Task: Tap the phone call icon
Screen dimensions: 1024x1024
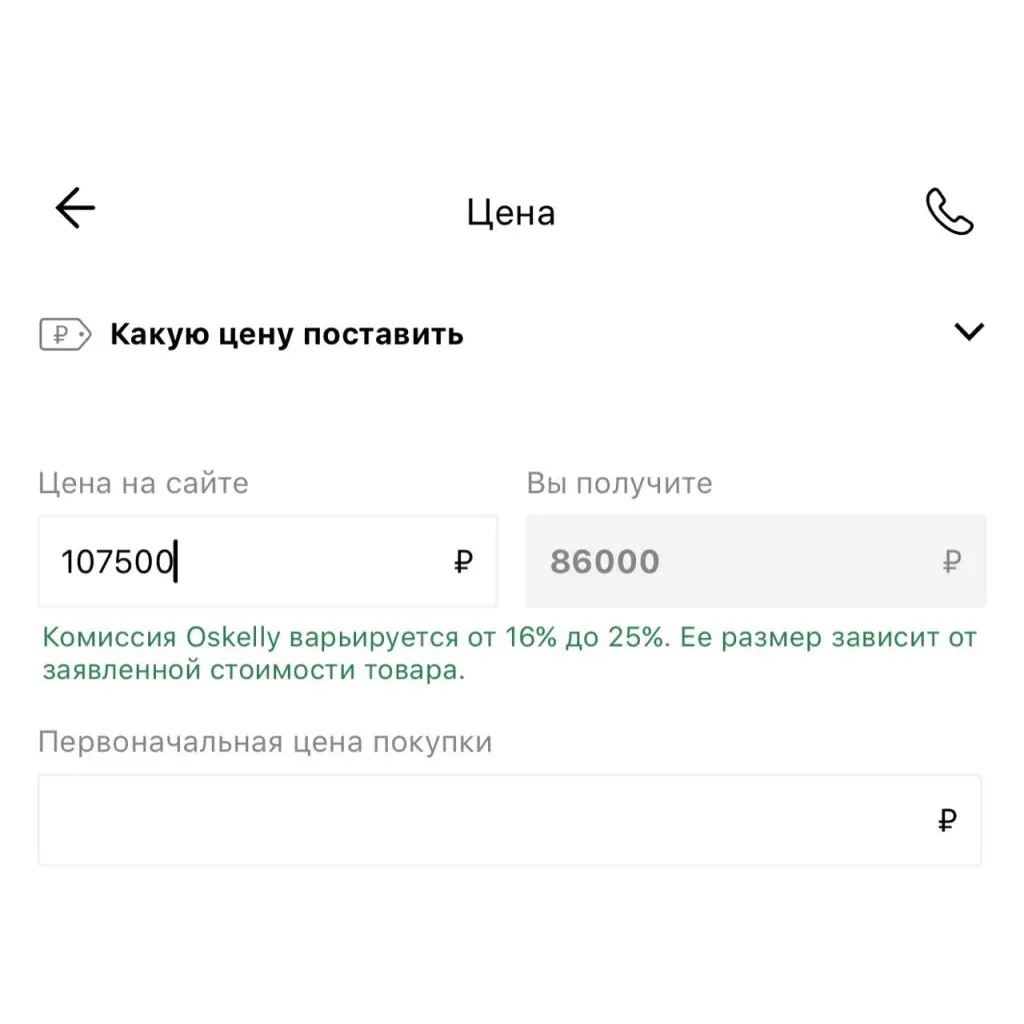Action: (x=949, y=212)
